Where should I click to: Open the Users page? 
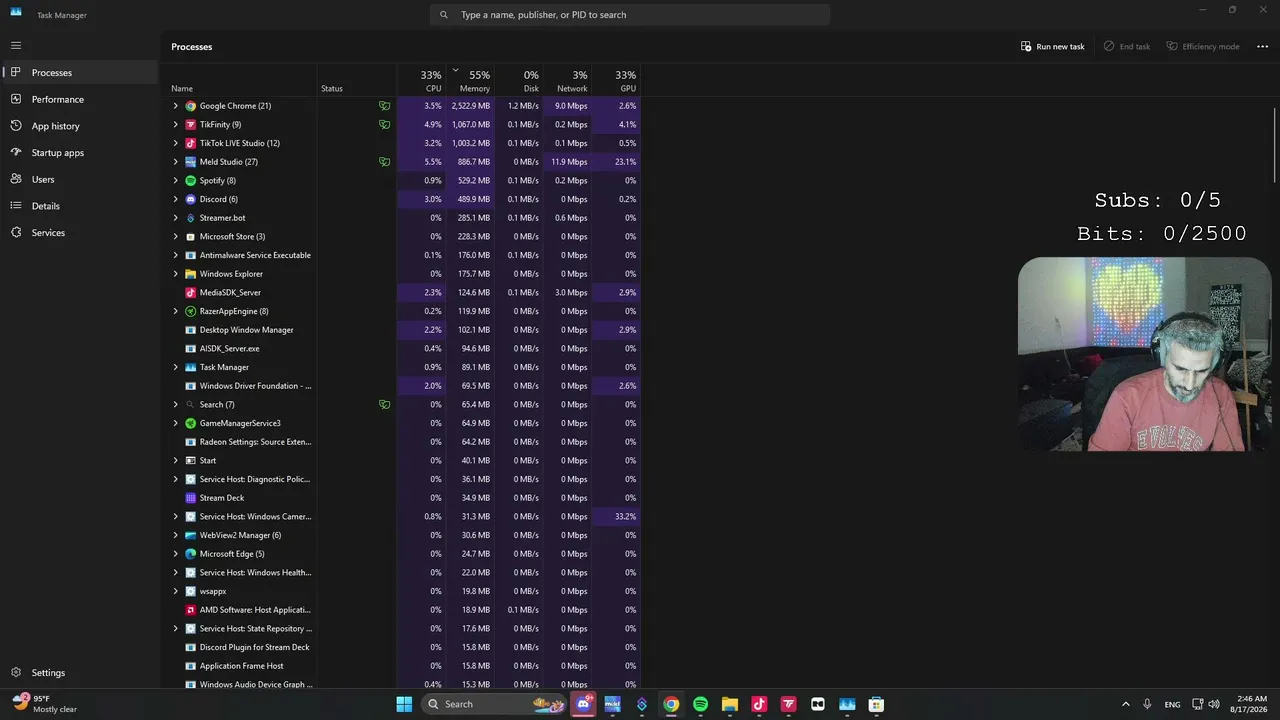pos(80,179)
